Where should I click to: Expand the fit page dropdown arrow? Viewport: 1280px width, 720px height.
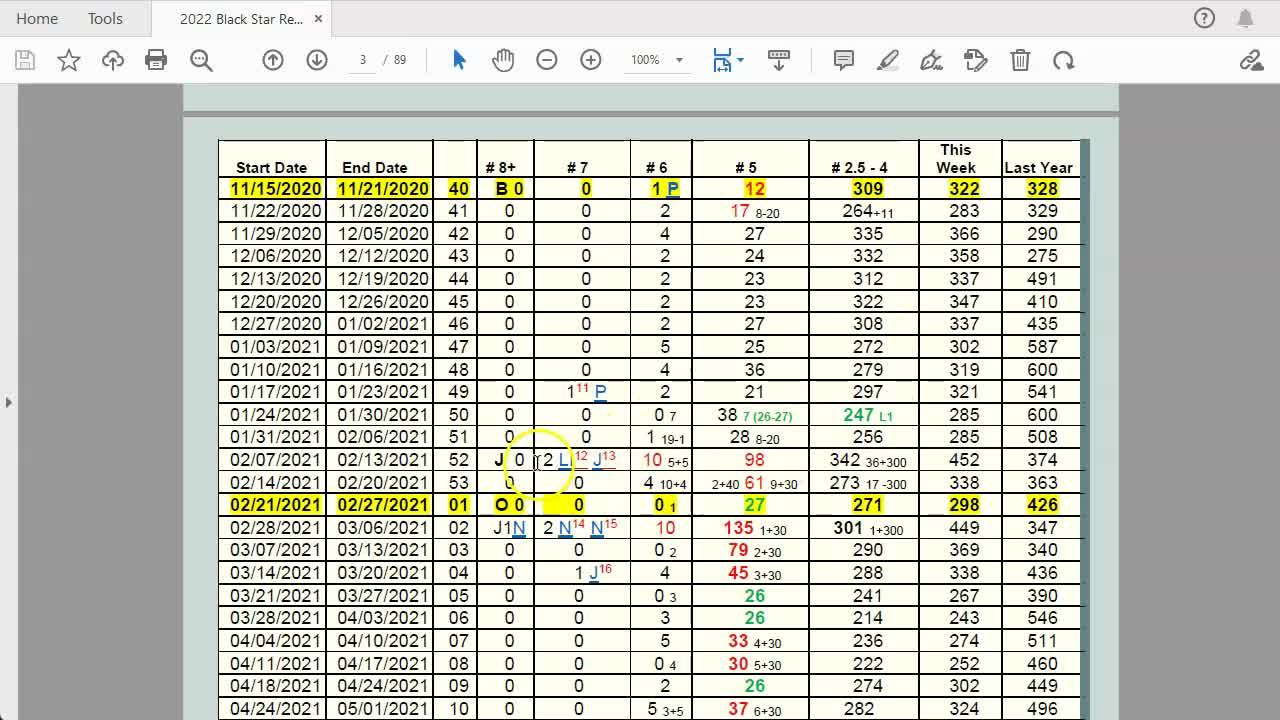coord(740,60)
